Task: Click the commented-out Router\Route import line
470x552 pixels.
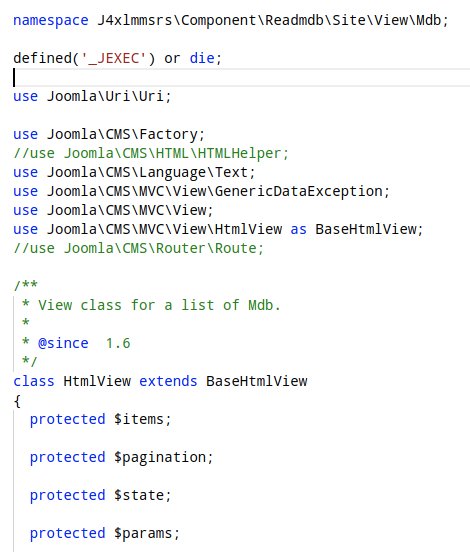Action: [138, 249]
